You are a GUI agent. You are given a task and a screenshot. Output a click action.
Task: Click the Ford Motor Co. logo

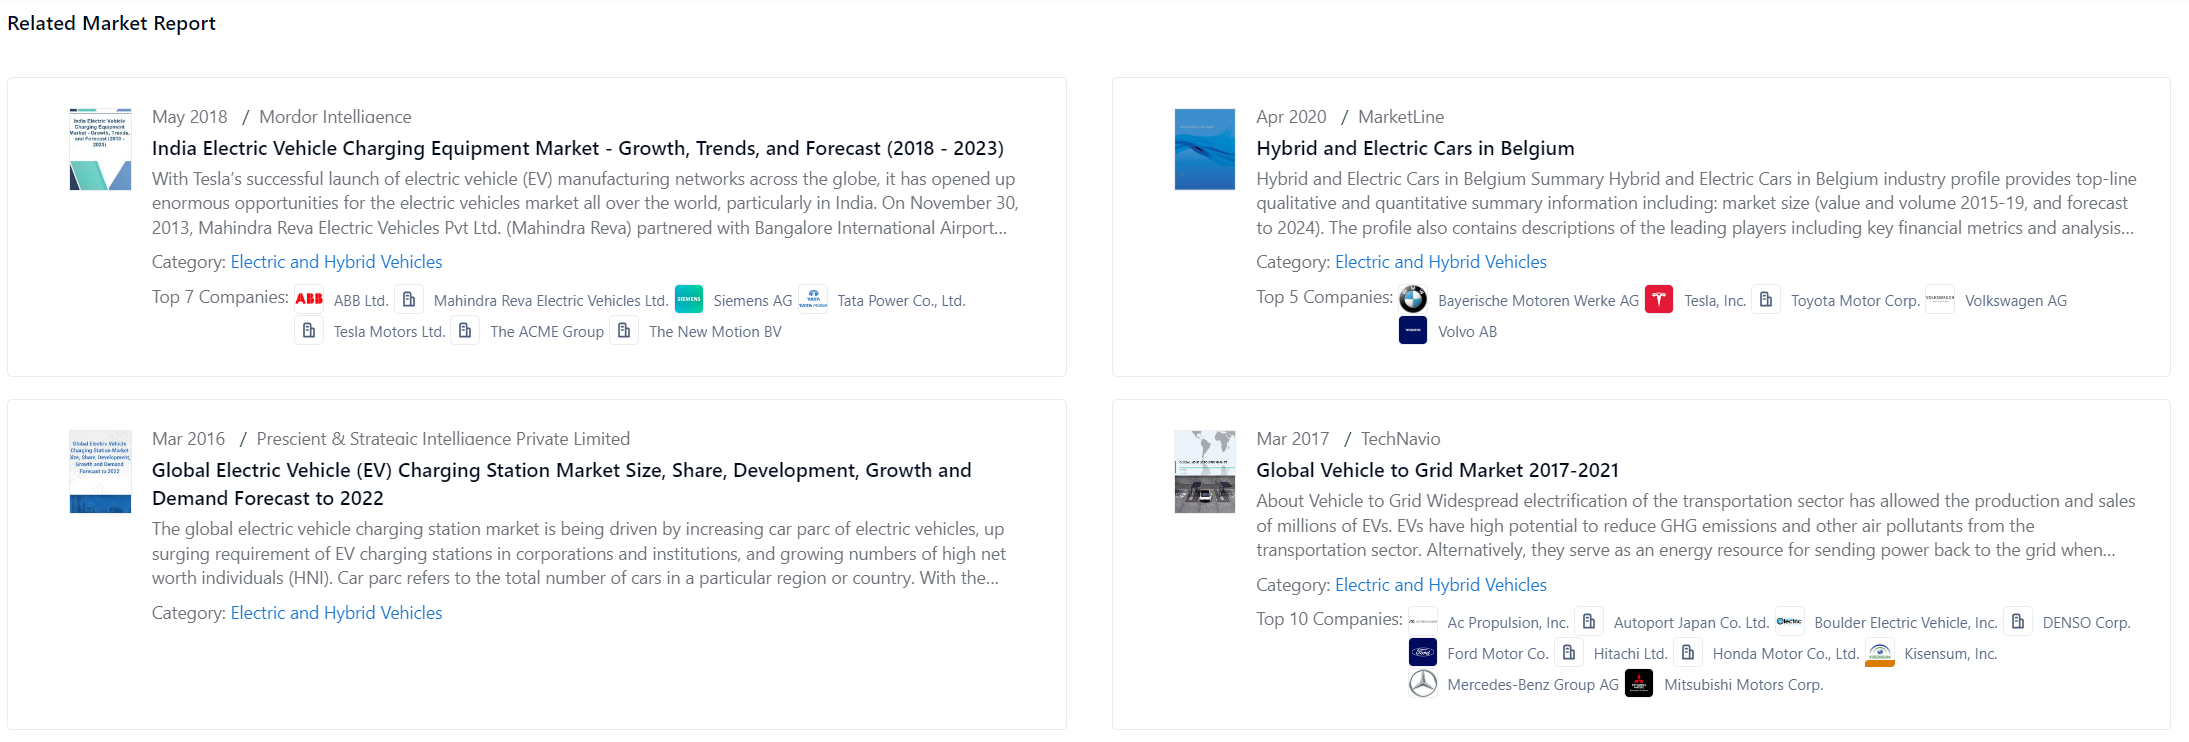click(x=1422, y=653)
